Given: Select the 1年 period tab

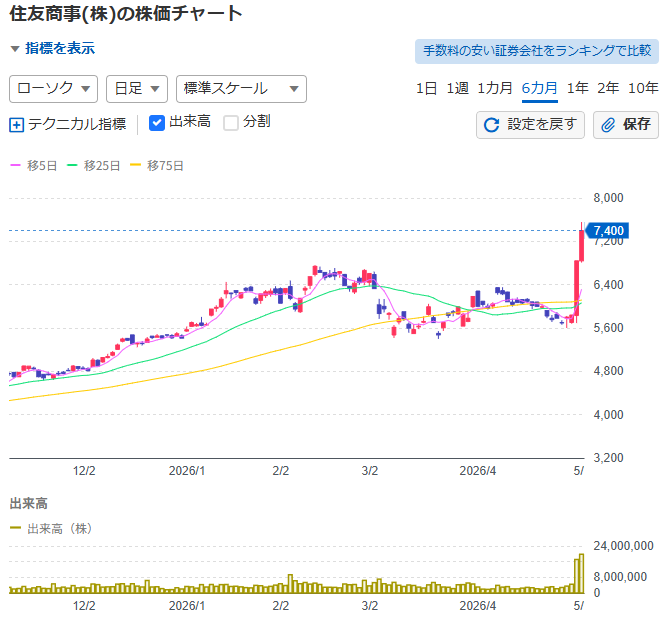Looking at the screenshot, I should (578, 88).
